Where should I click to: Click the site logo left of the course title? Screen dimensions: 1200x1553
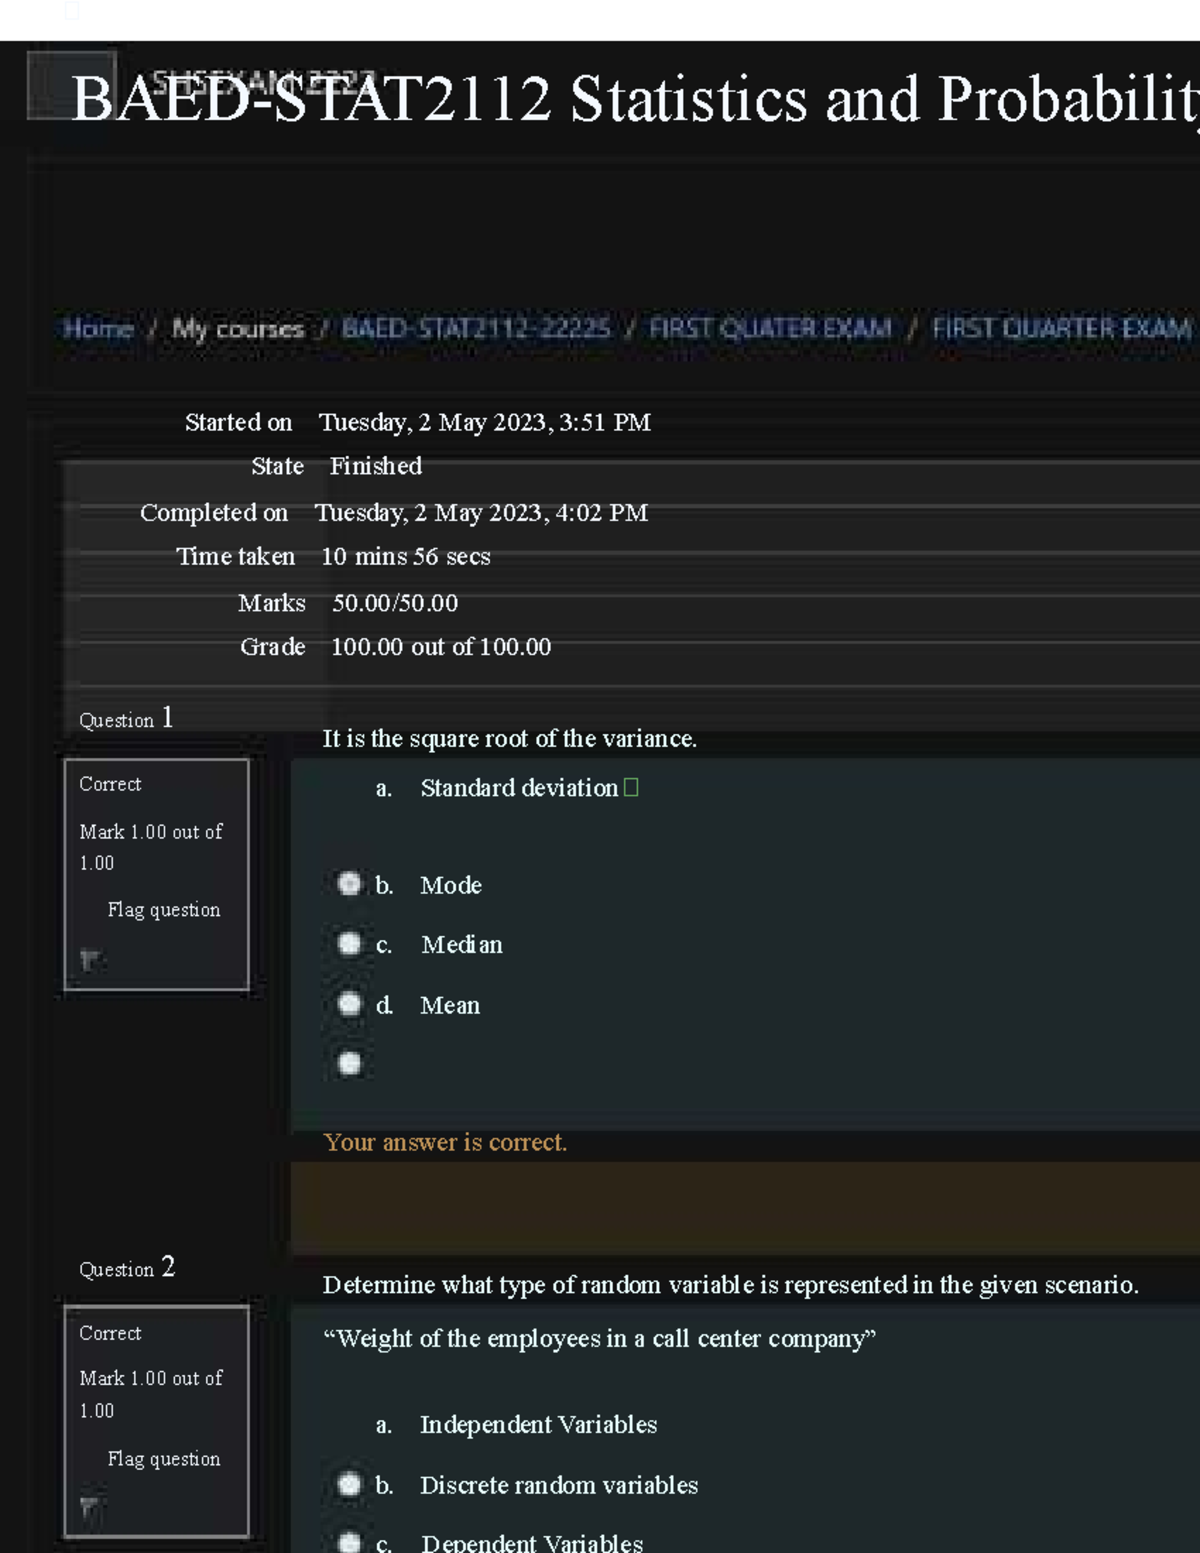[71, 85]
